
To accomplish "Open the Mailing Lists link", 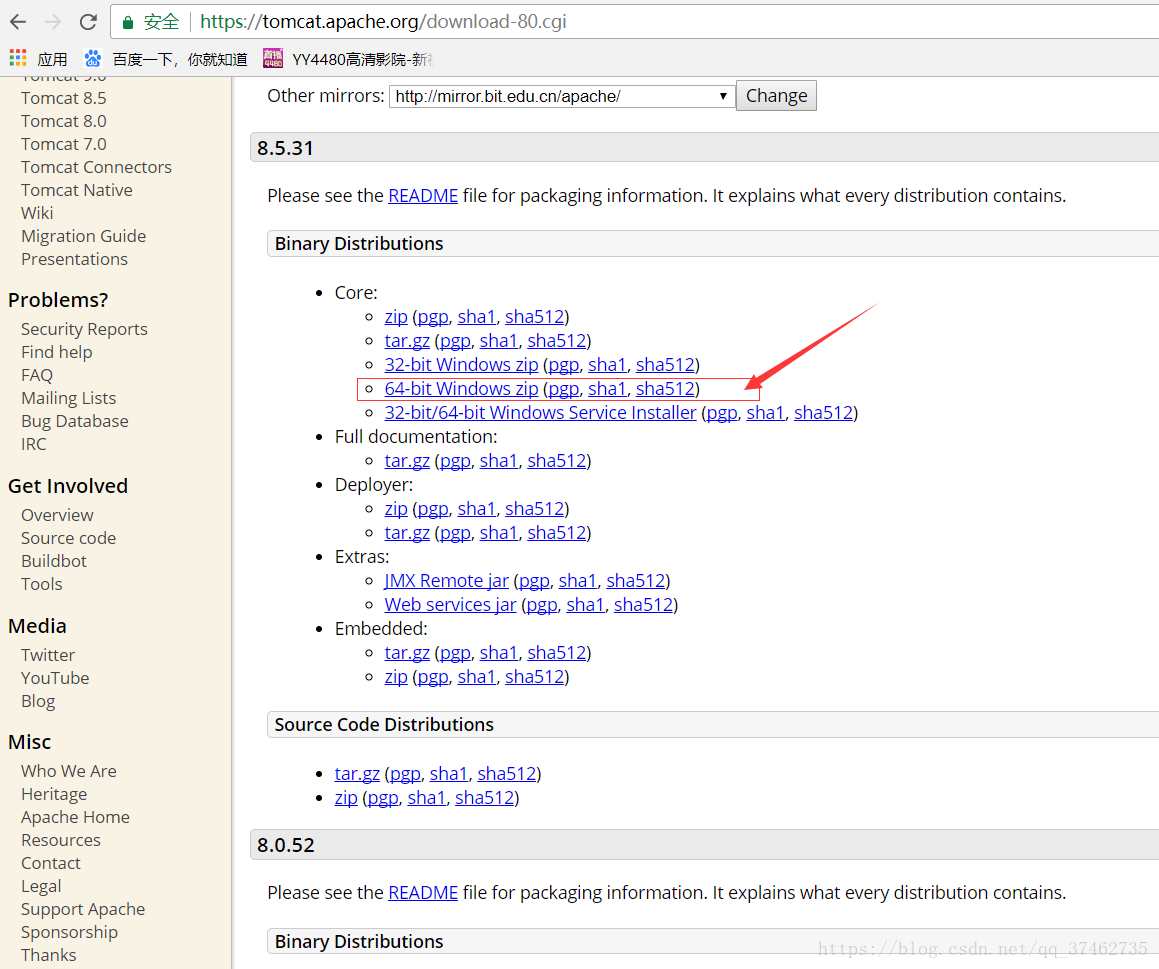I will [69, 398].
